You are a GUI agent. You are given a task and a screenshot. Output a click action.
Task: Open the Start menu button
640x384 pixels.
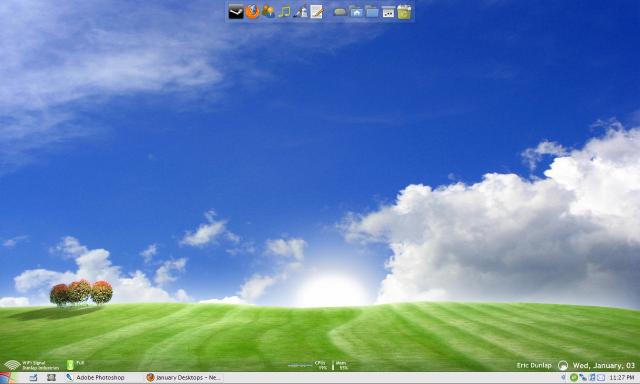coord(7,378)
